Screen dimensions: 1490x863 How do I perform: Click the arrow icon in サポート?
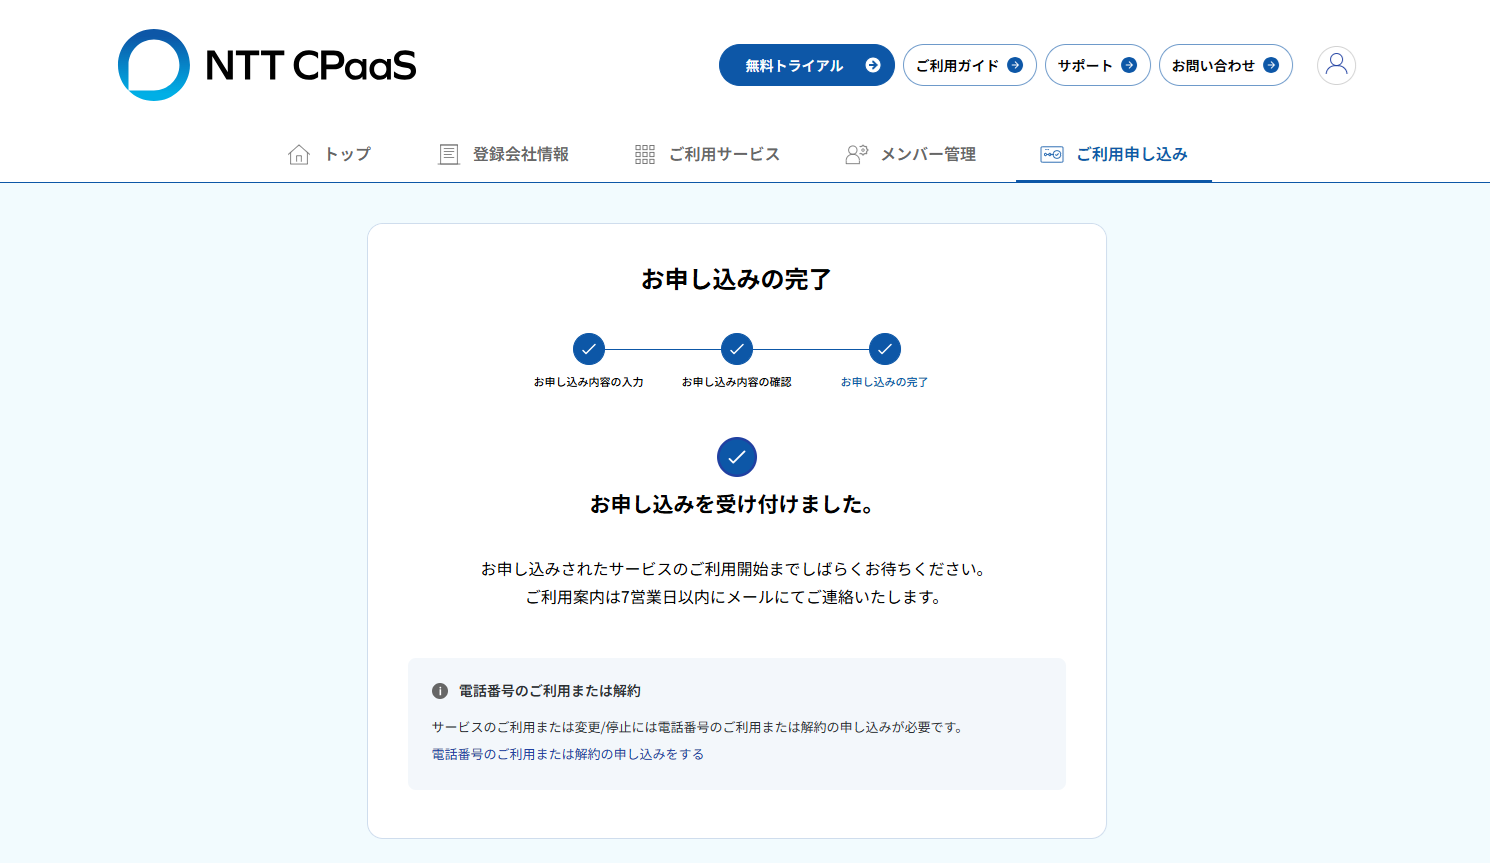coord(1129,65)
